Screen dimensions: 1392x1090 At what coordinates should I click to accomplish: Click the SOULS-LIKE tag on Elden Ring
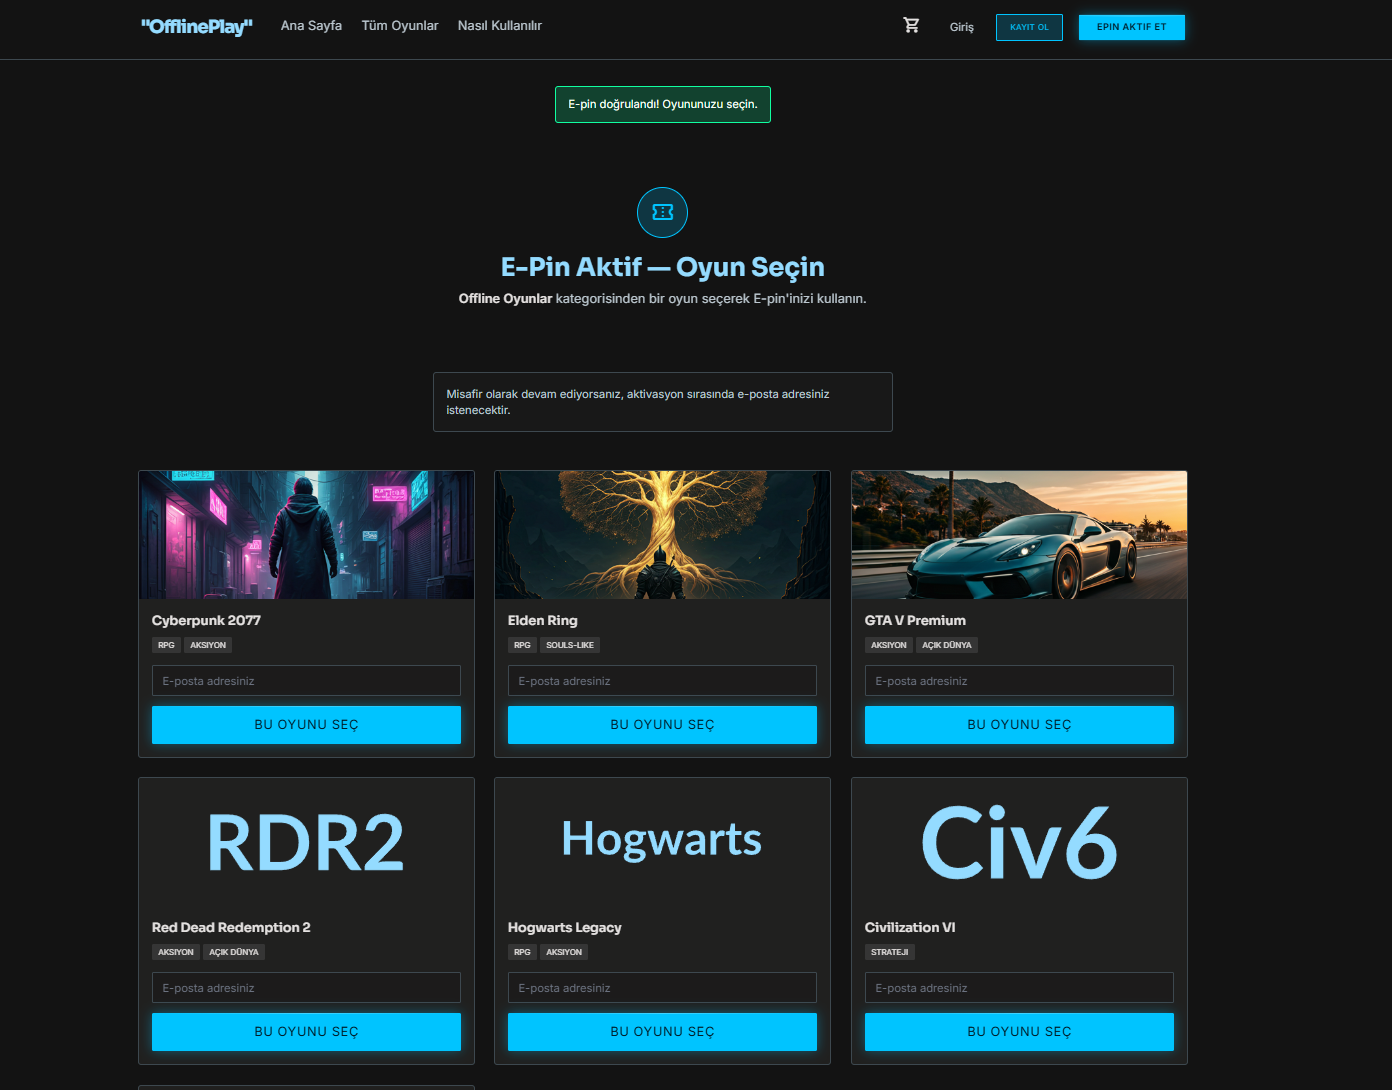click(570, 646)
